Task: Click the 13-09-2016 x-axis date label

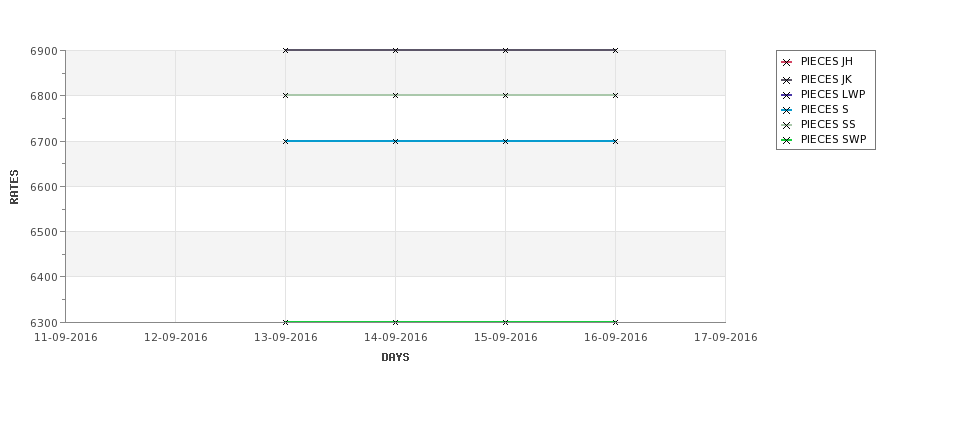Action: [x=285, y=337]
